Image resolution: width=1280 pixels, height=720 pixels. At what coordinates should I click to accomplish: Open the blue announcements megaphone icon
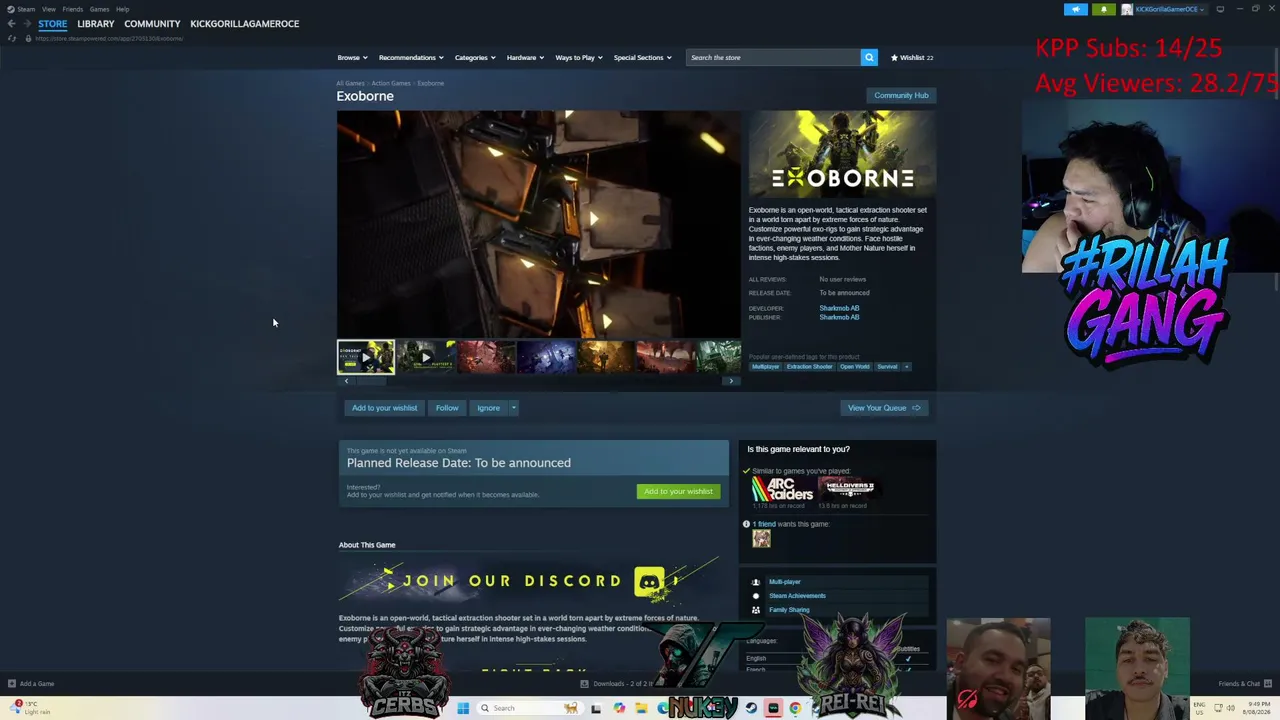[1076, 9]
